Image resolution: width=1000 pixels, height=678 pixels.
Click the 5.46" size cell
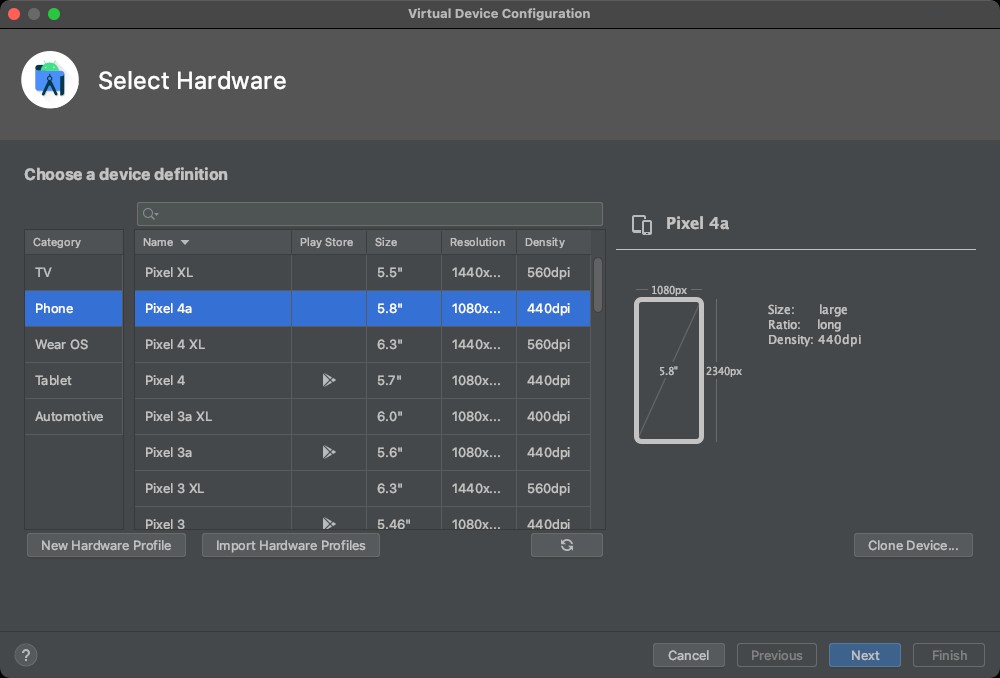coord(404,520)
